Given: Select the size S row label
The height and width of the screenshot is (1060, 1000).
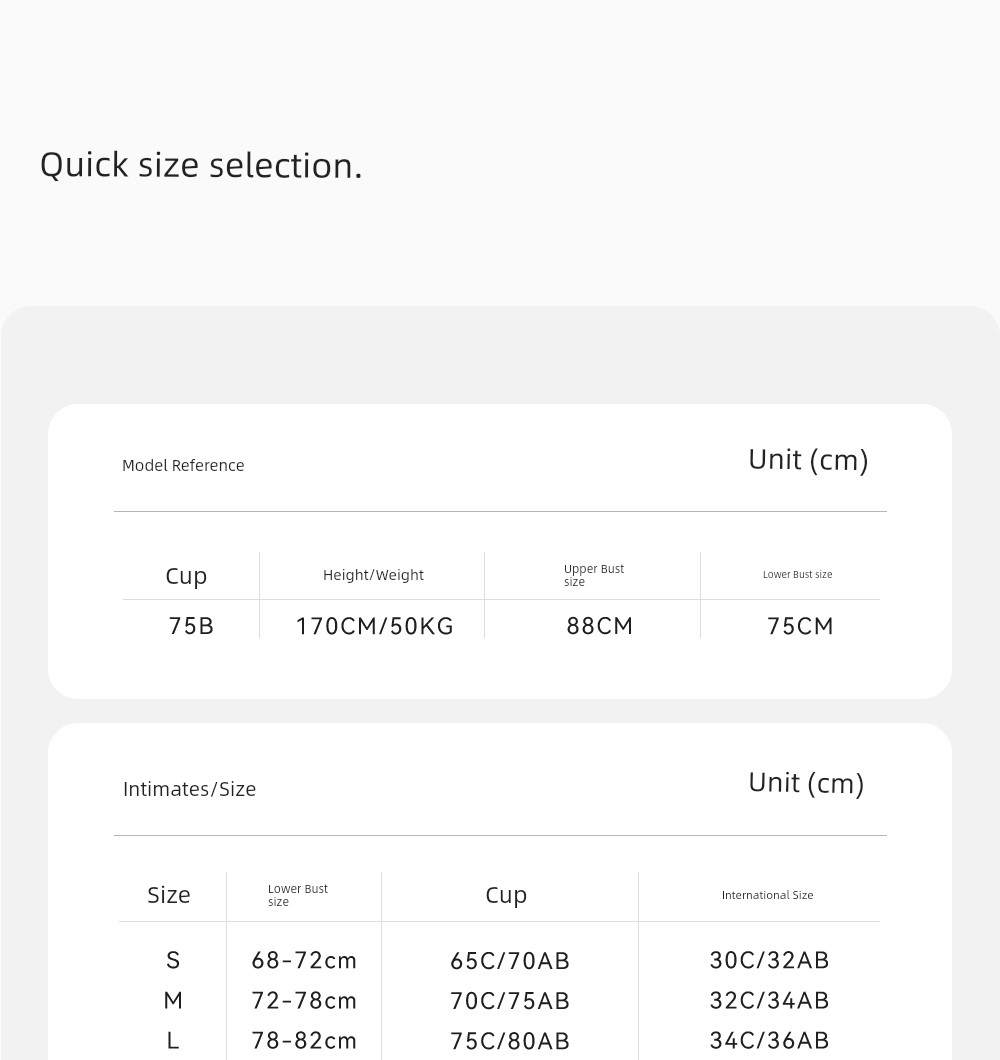Looking at the screenshot, I should (x=173, y=961).
